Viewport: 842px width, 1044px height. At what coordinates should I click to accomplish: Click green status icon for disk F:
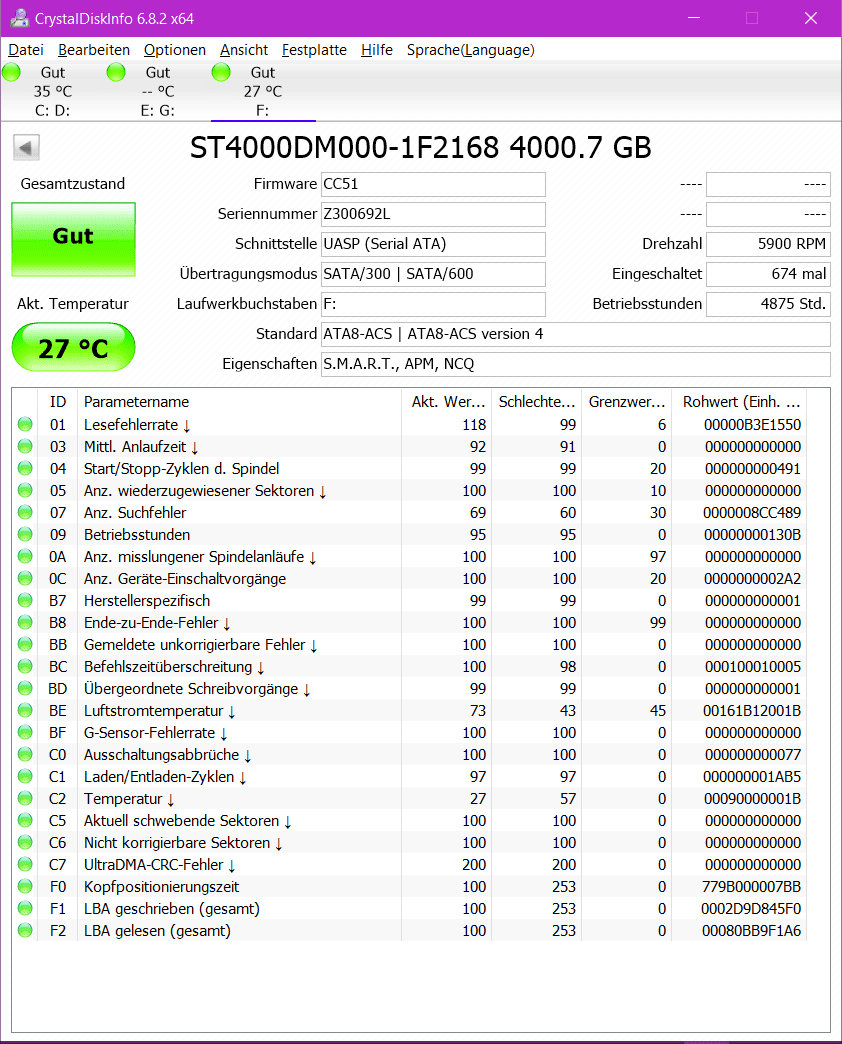[221, 72]
